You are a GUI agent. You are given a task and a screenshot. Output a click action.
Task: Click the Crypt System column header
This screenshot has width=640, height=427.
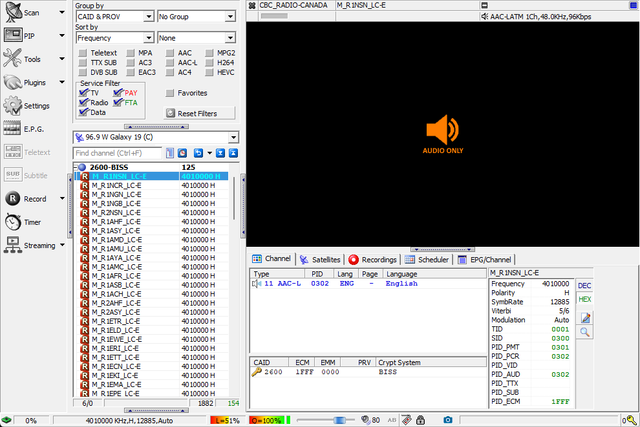[430, 362]
